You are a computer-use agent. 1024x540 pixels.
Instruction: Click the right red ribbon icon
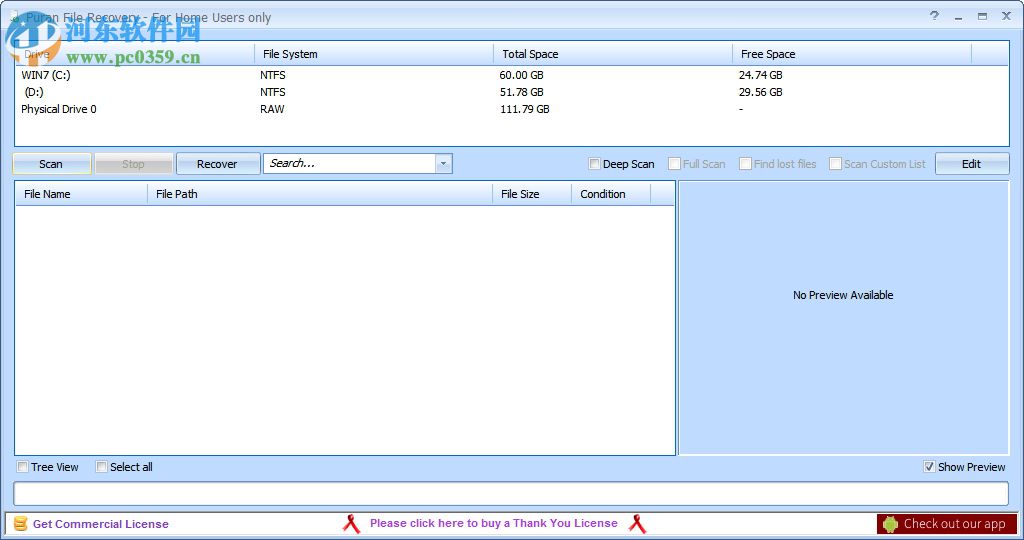coord(637,524)
